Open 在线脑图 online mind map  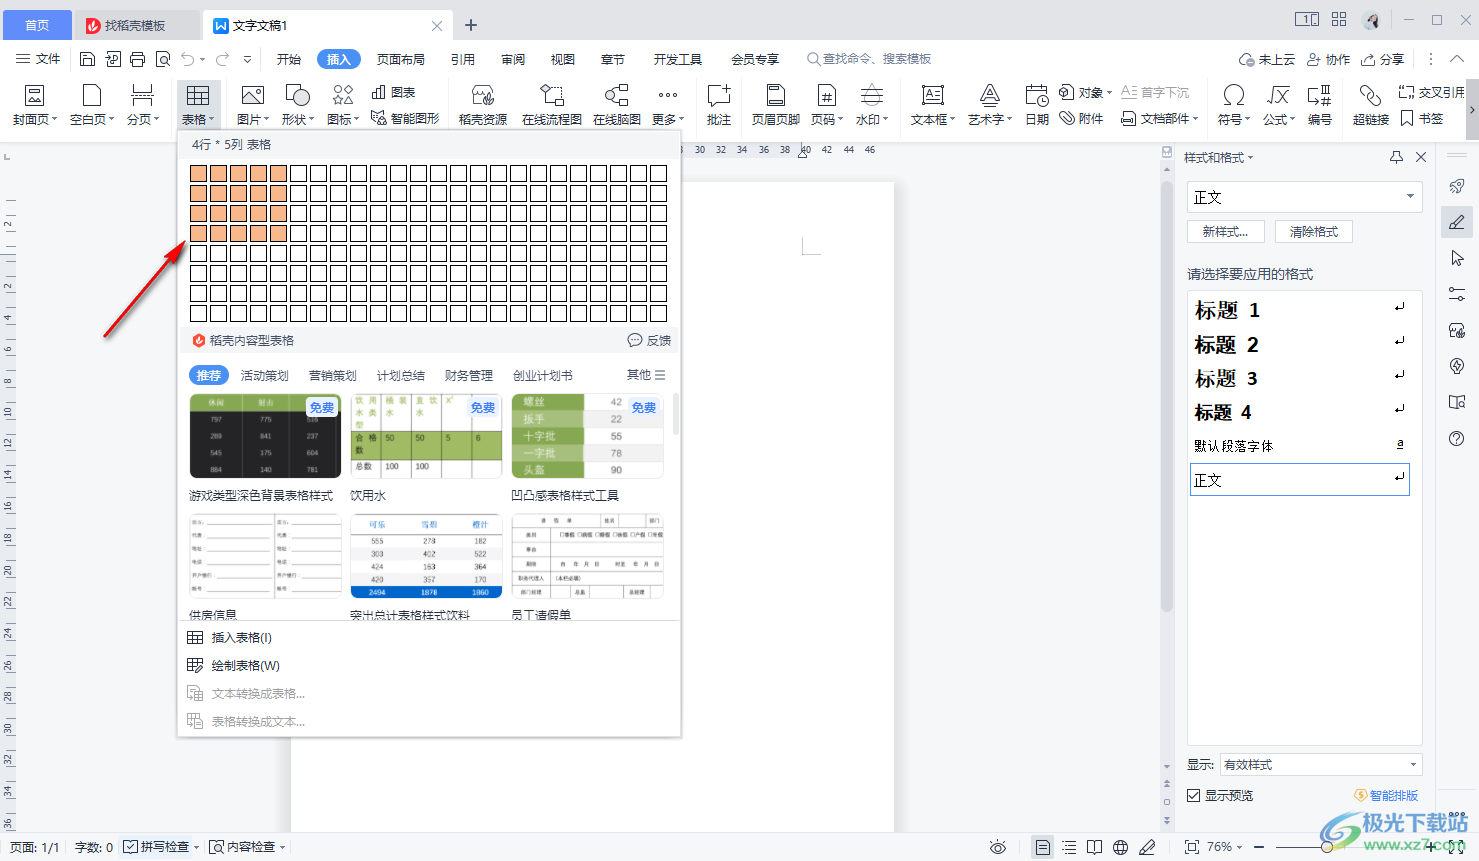pos(617,105)
